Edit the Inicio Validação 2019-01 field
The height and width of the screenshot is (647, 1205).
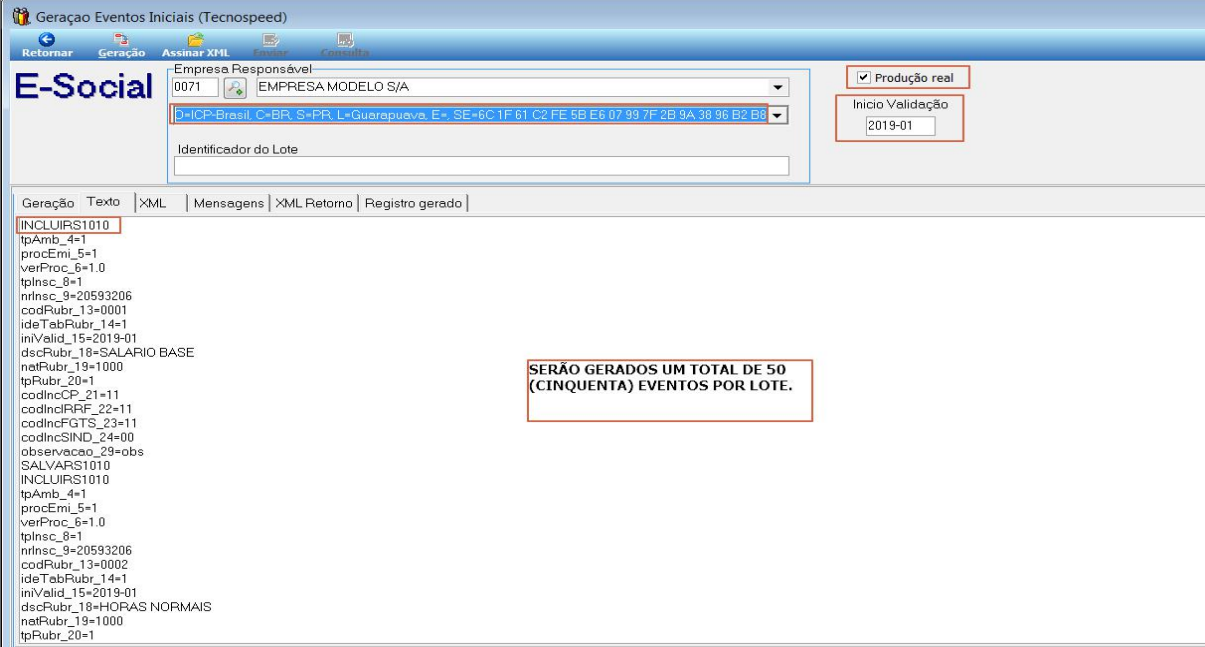(x=900, y=126)
